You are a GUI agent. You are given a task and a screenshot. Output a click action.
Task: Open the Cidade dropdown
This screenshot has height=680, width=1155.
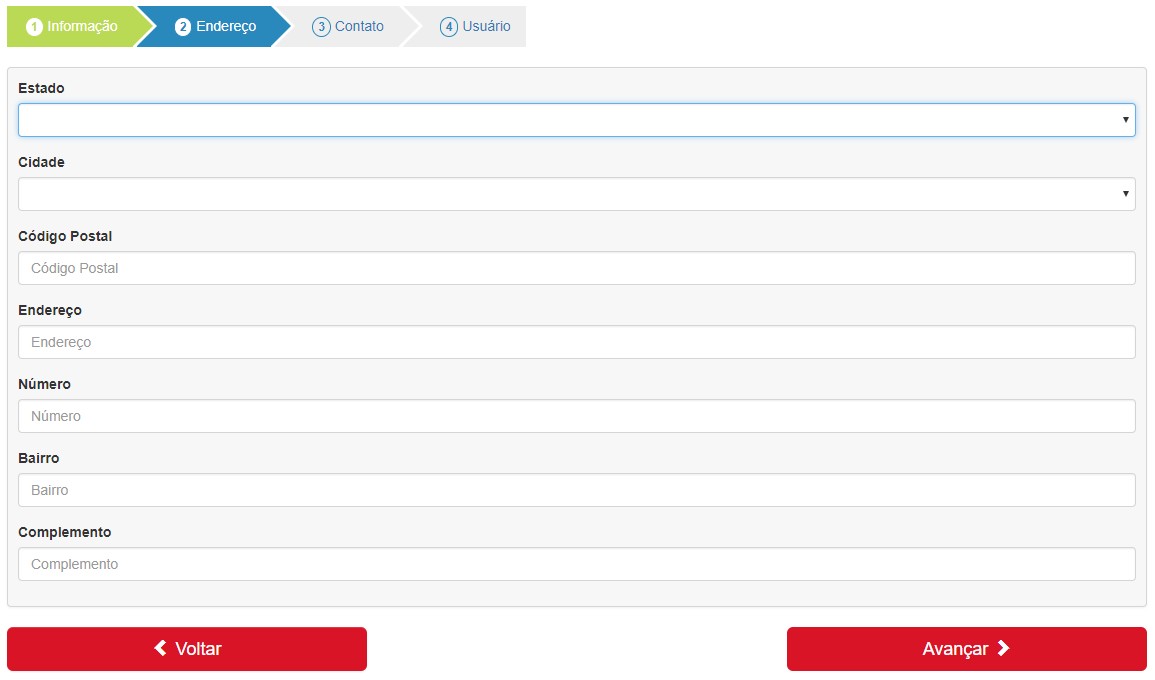coord(577,194)
